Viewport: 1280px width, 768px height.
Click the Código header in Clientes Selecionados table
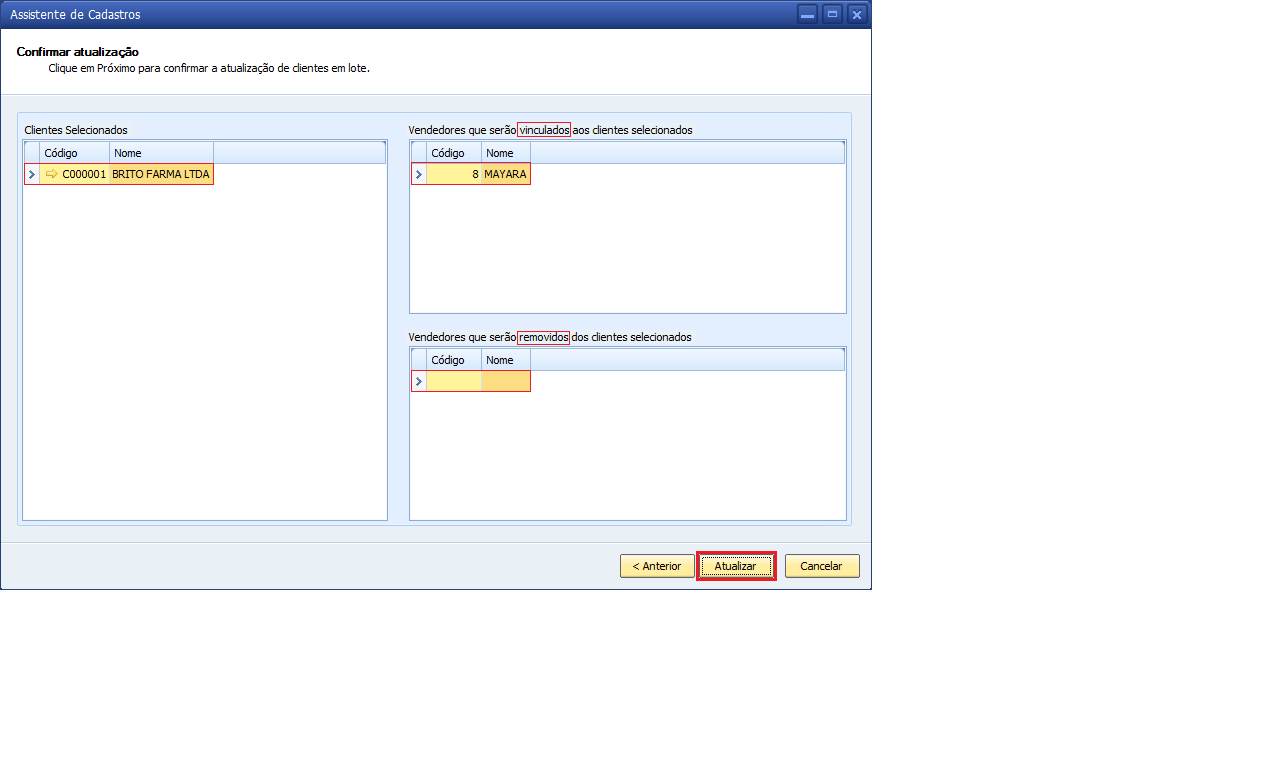(x=75, y=153)
